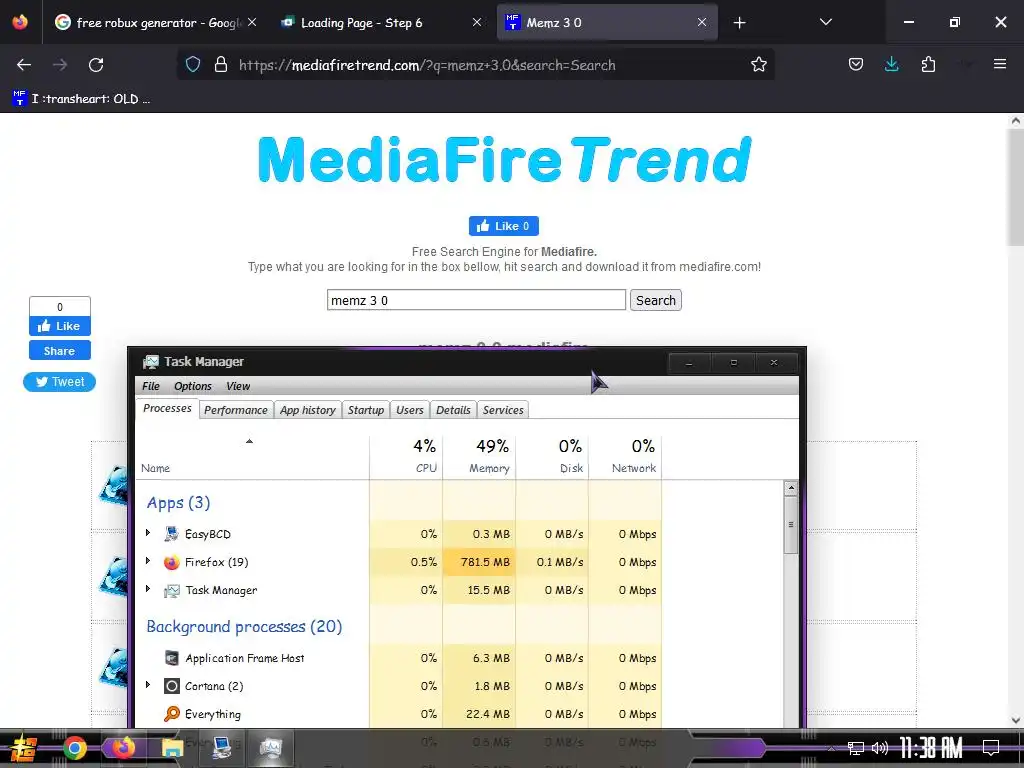
Task: Open the 'I :transheart: OLD' bookmark
Action: 81,99
